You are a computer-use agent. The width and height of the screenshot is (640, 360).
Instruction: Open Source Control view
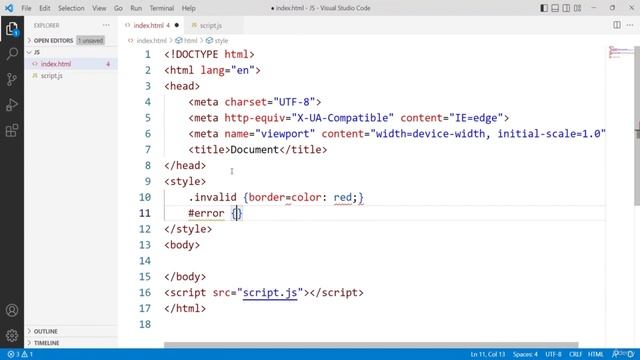[x=12, y=79]
